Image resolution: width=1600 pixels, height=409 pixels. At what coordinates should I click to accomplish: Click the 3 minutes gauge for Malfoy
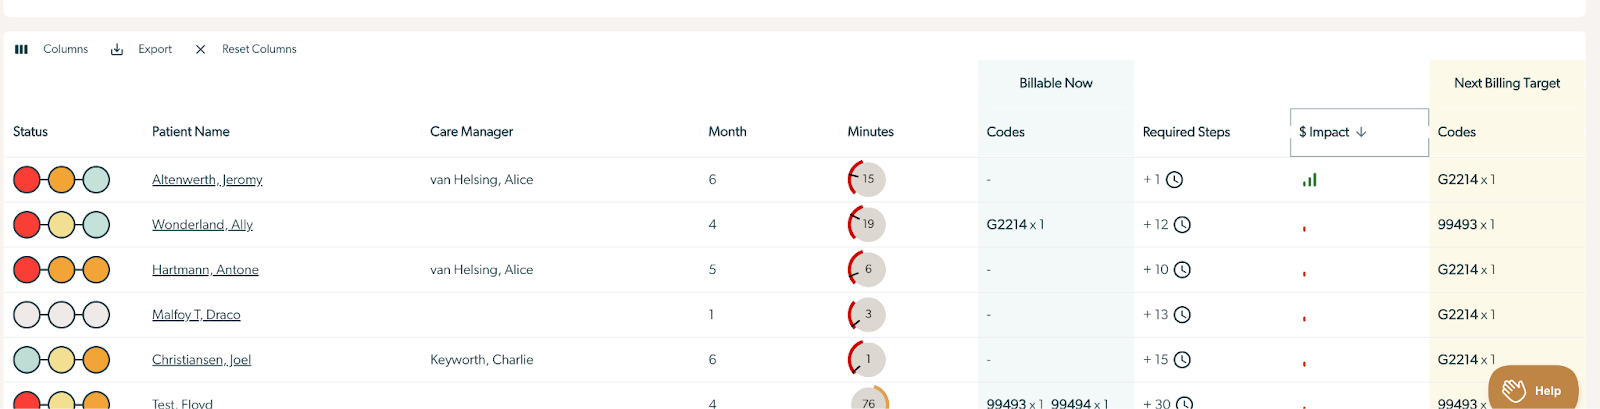pos(866,315)
